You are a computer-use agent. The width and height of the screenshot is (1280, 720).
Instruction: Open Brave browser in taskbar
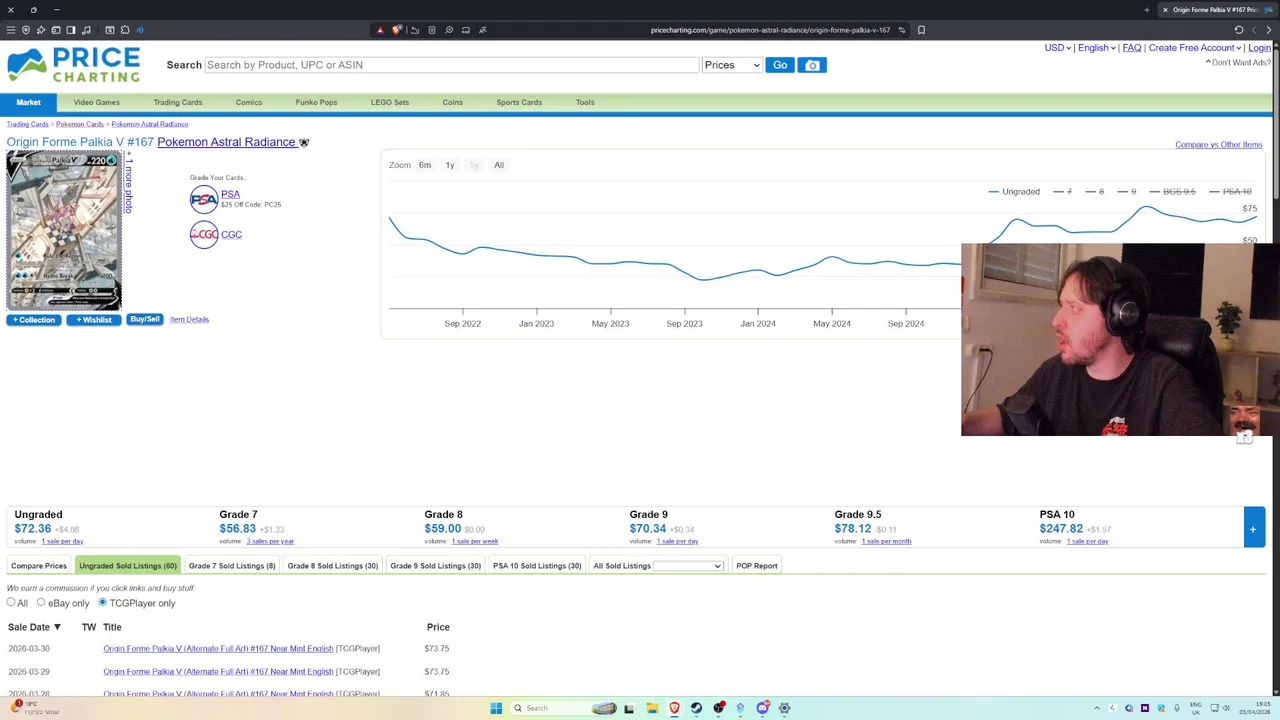[x=674, y=708]
